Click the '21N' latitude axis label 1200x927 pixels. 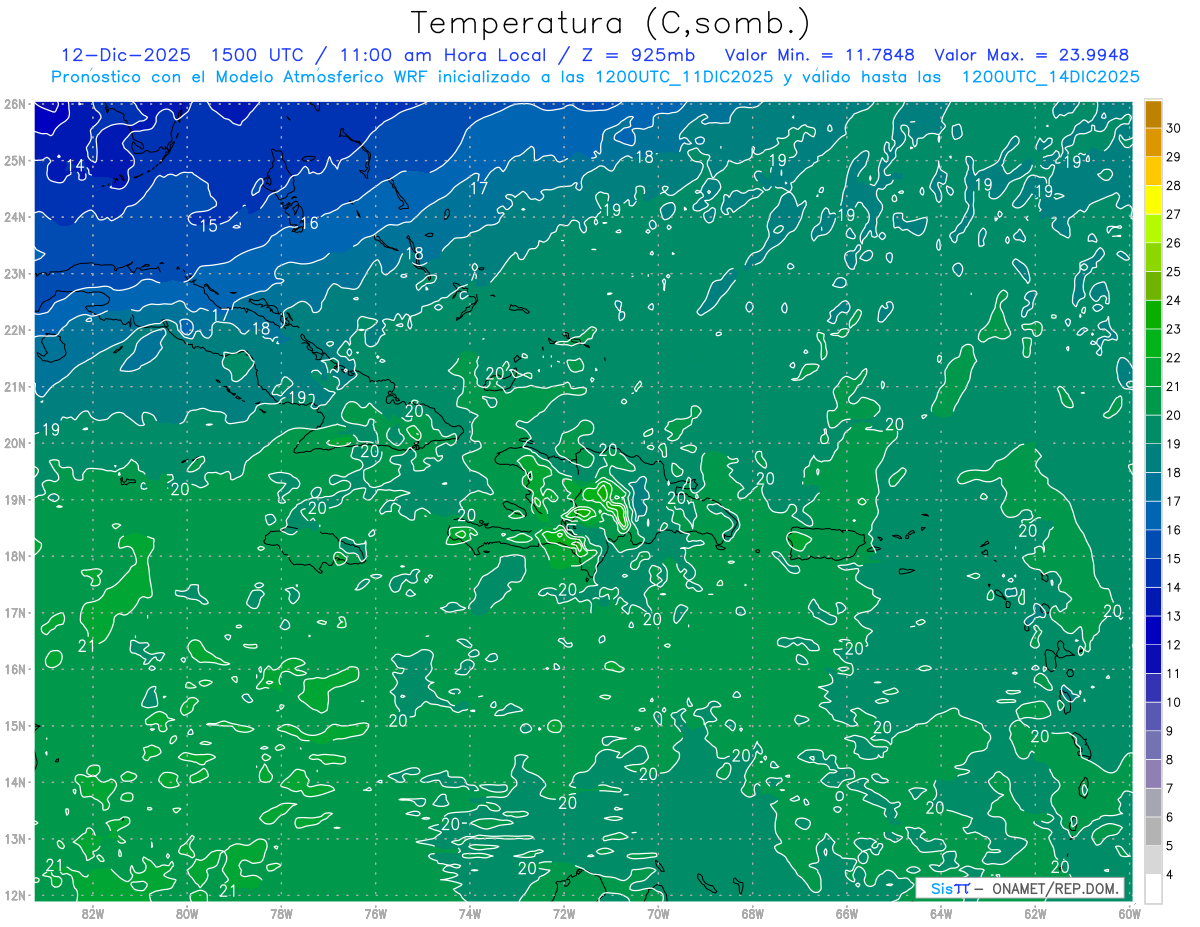(x=14, y=386)
